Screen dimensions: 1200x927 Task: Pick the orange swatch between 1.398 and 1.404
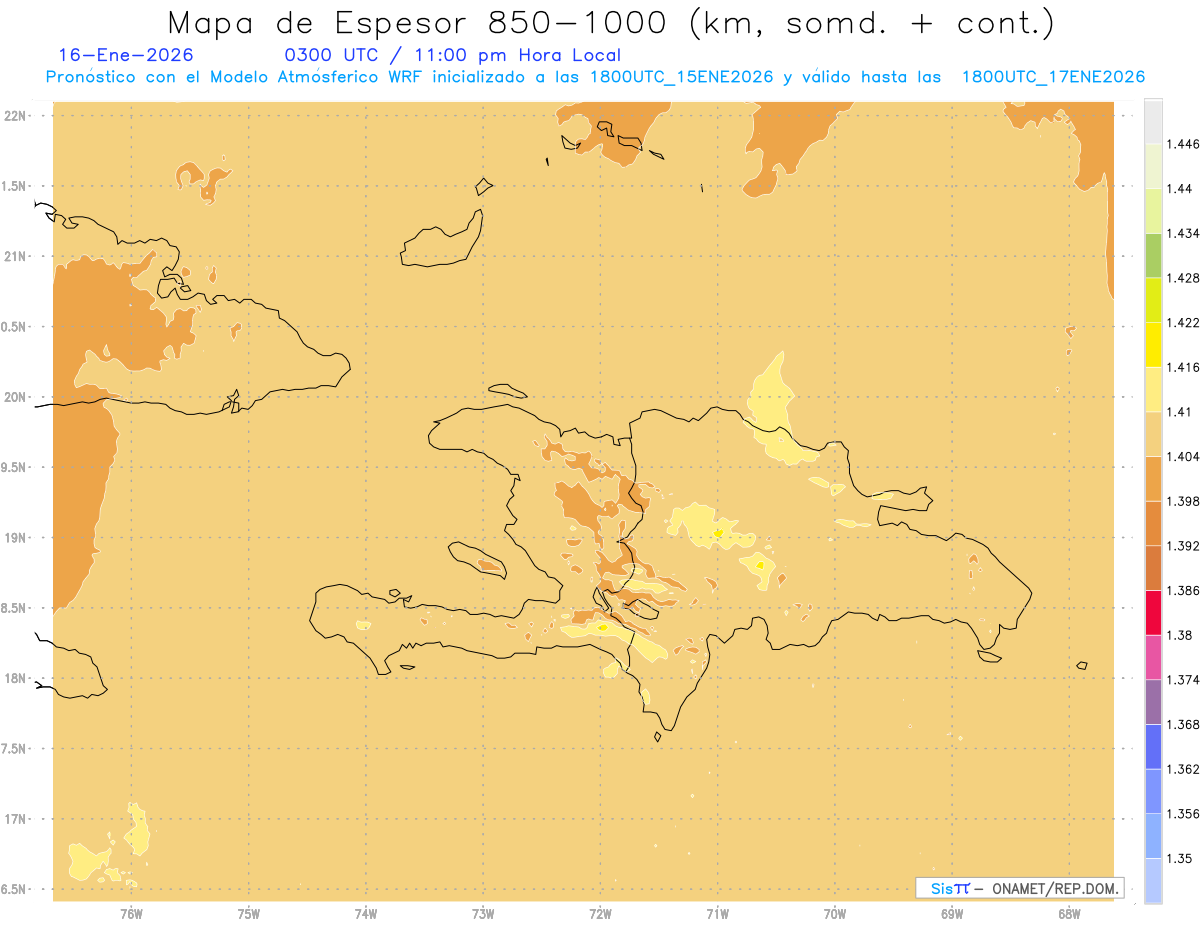(1153, 478)
